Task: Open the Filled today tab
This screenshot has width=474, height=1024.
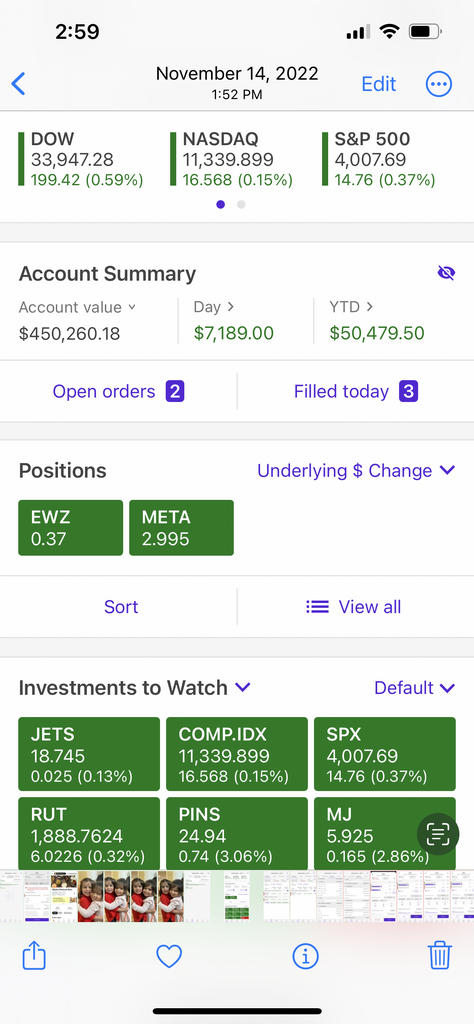Action: click(356, 392)
